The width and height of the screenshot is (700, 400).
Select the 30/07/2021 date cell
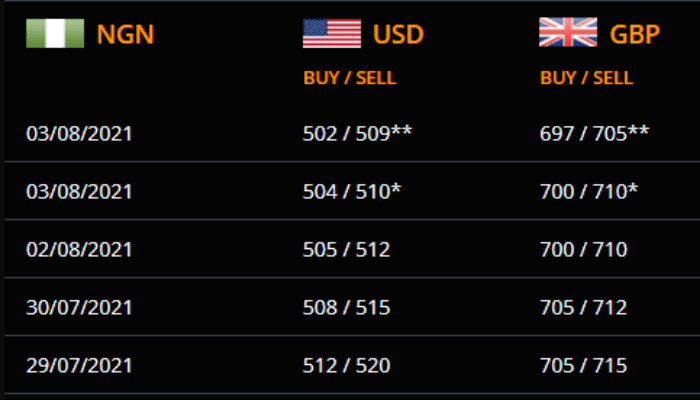click(x=79, y=307)
